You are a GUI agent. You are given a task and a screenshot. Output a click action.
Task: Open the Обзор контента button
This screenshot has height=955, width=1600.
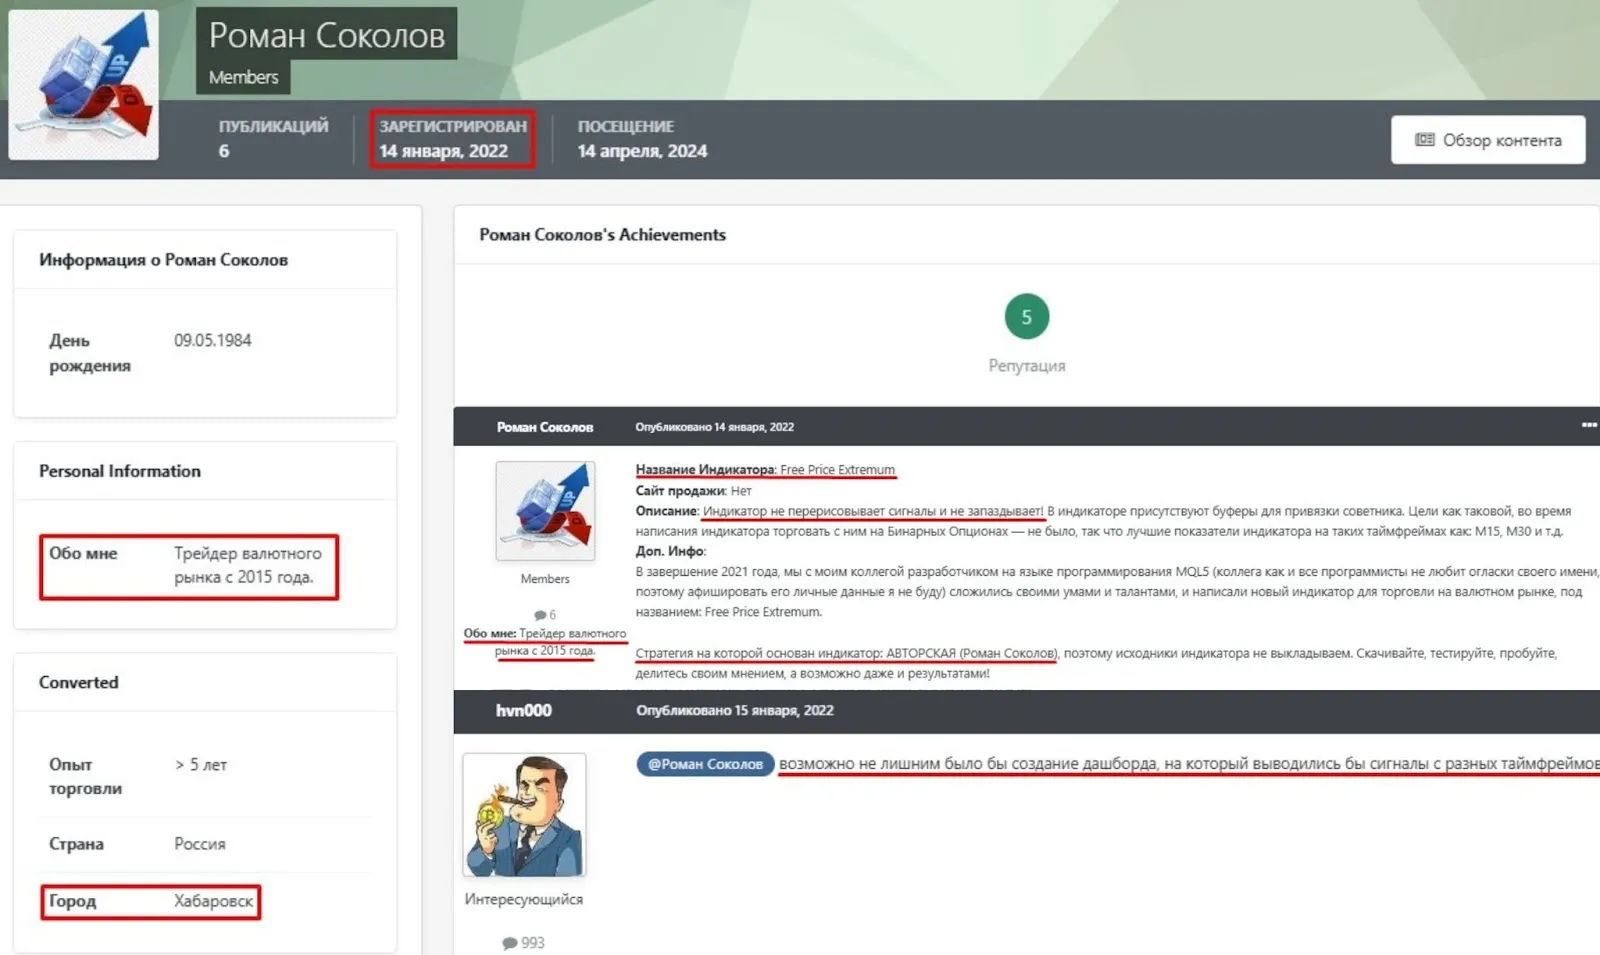(x=1488, y=140)
